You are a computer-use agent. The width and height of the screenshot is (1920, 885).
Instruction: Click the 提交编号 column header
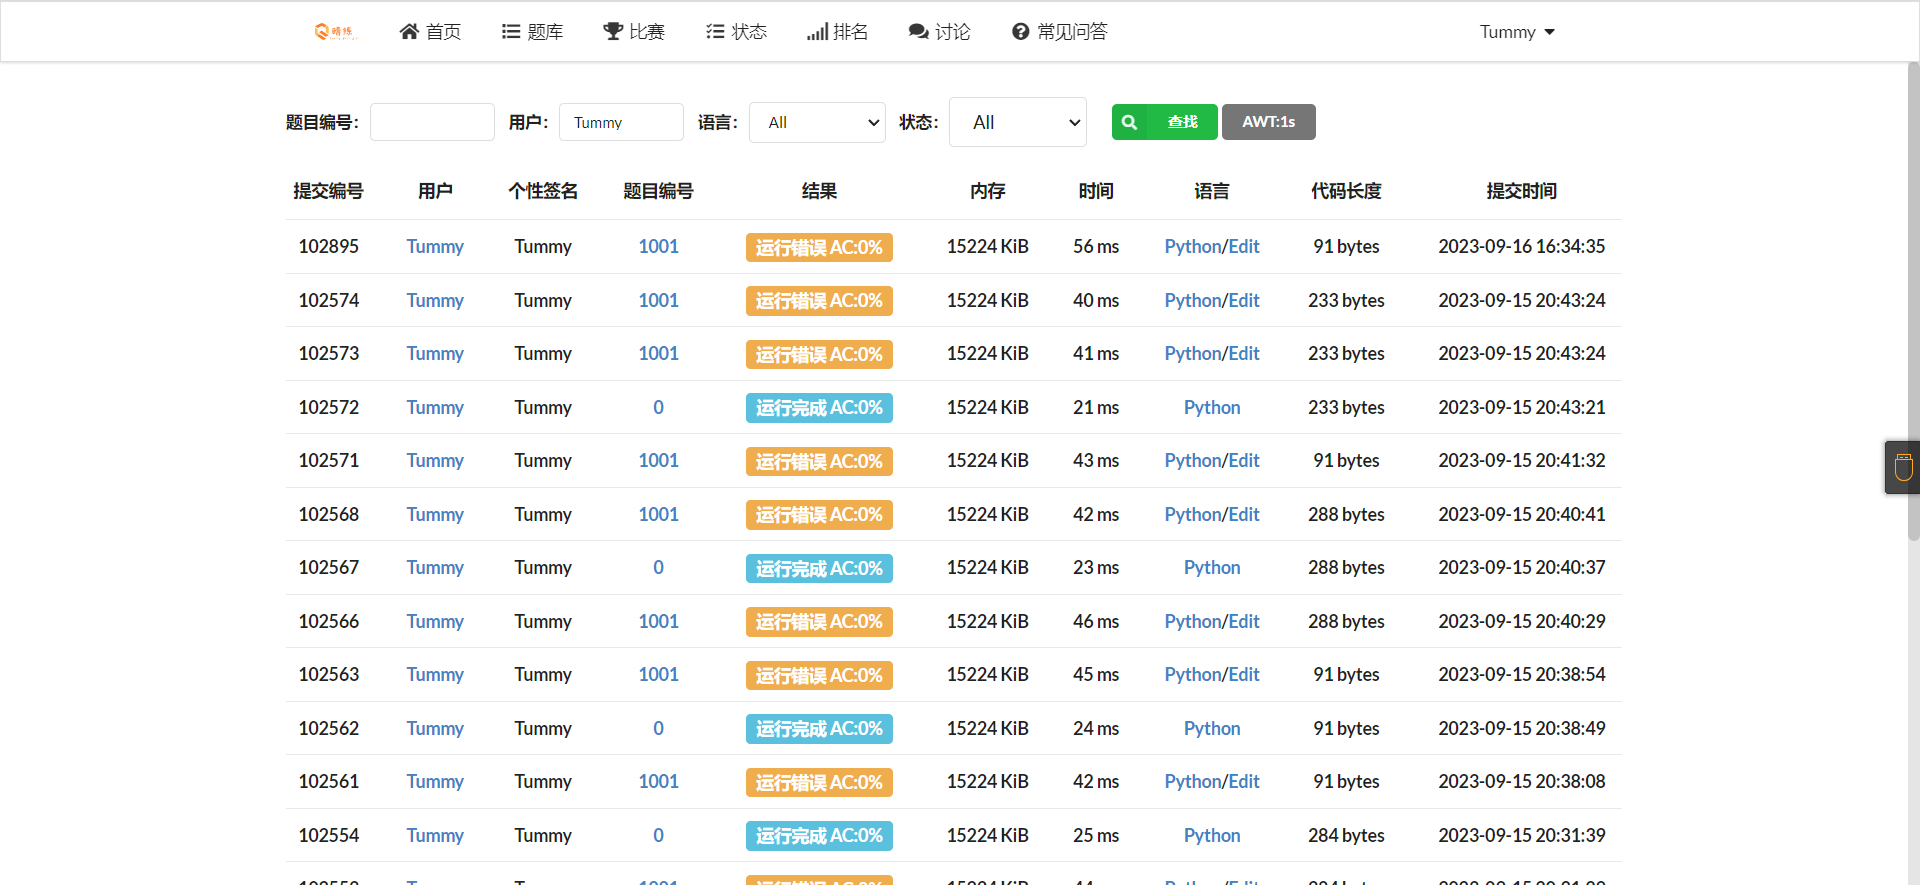(x=328, y=191)
